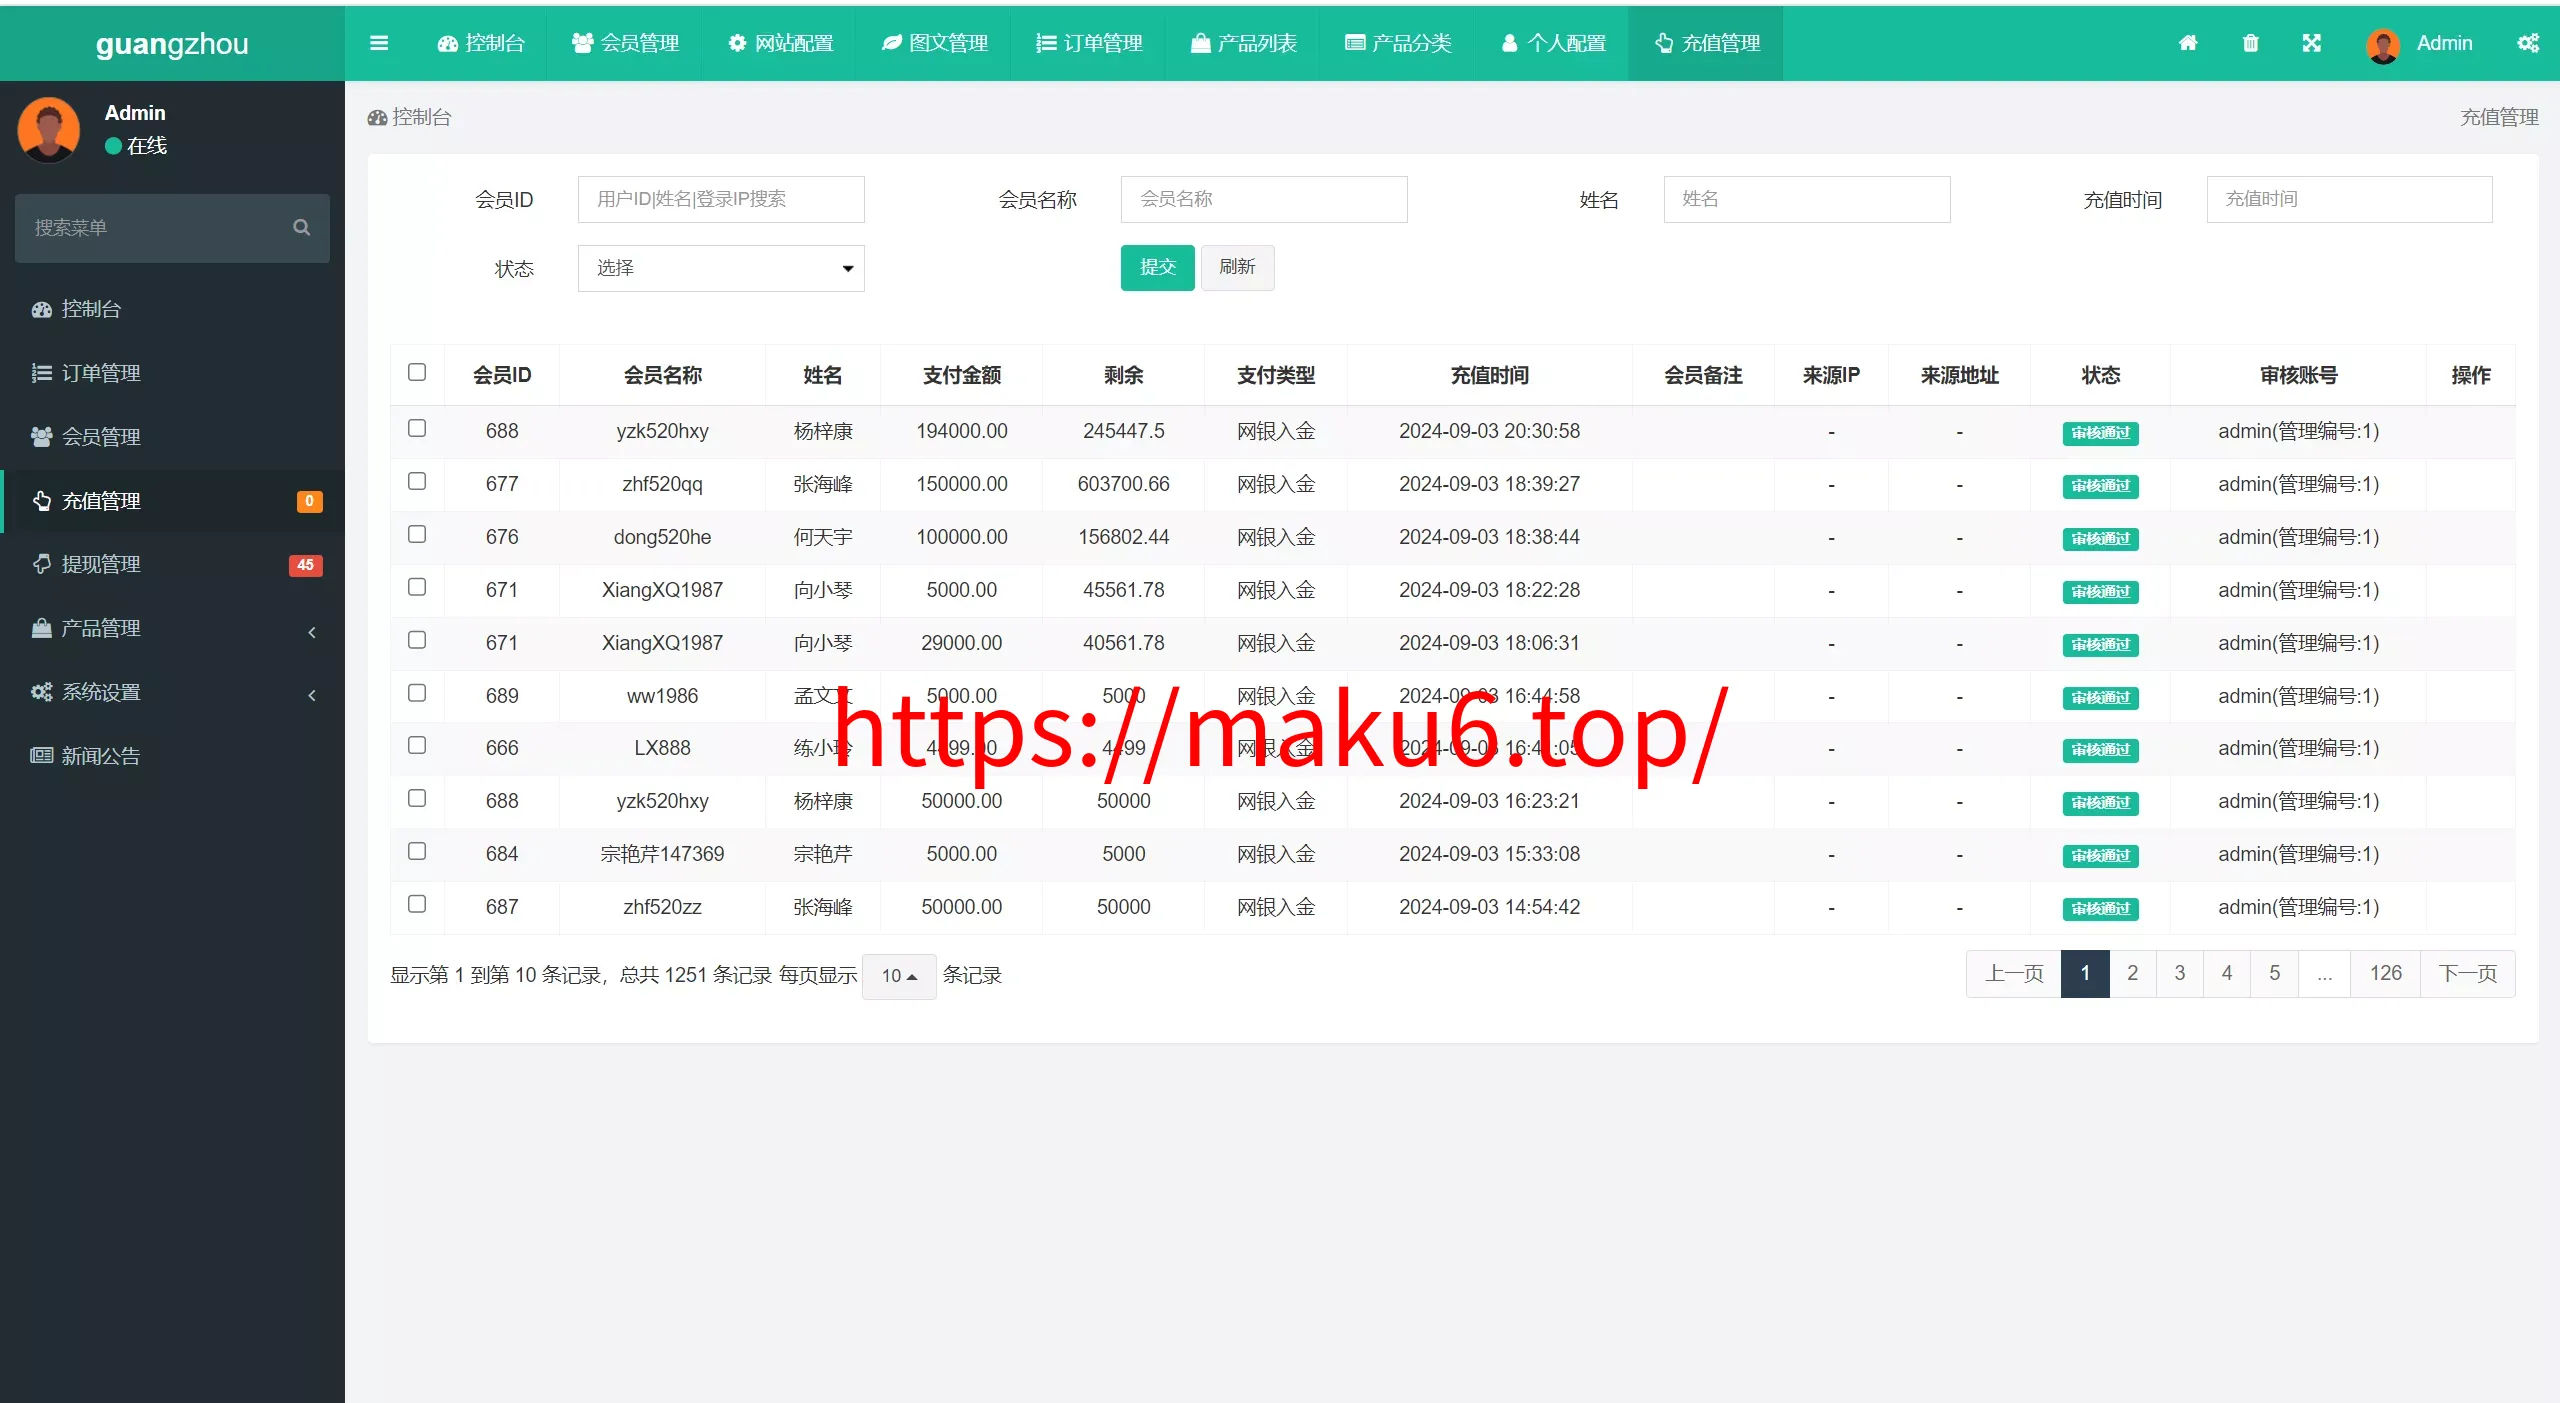The height and width of the screenshot is (1403, 2560).
Task: Click 审核通过 badge in the zhf520qq row
Action: [x=2100, y=486]
